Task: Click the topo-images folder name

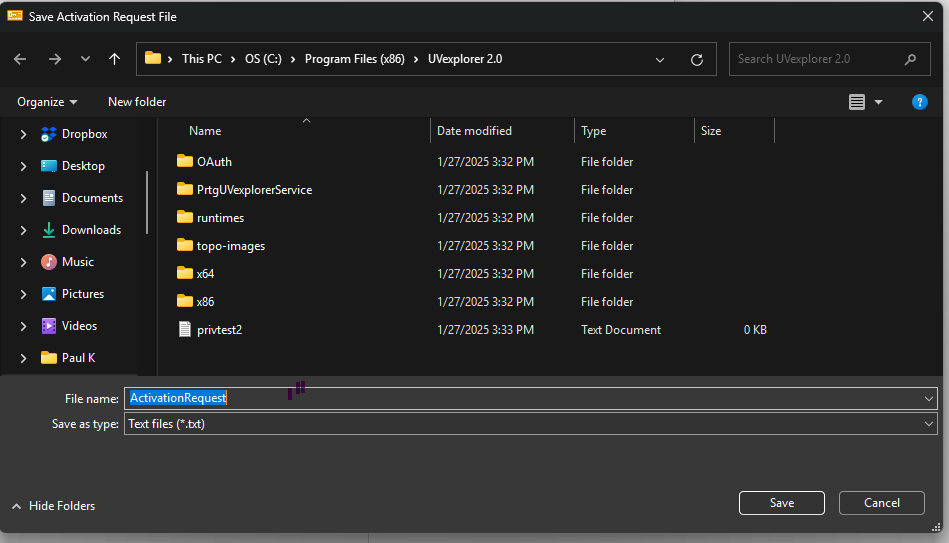Action: point(231,246)
